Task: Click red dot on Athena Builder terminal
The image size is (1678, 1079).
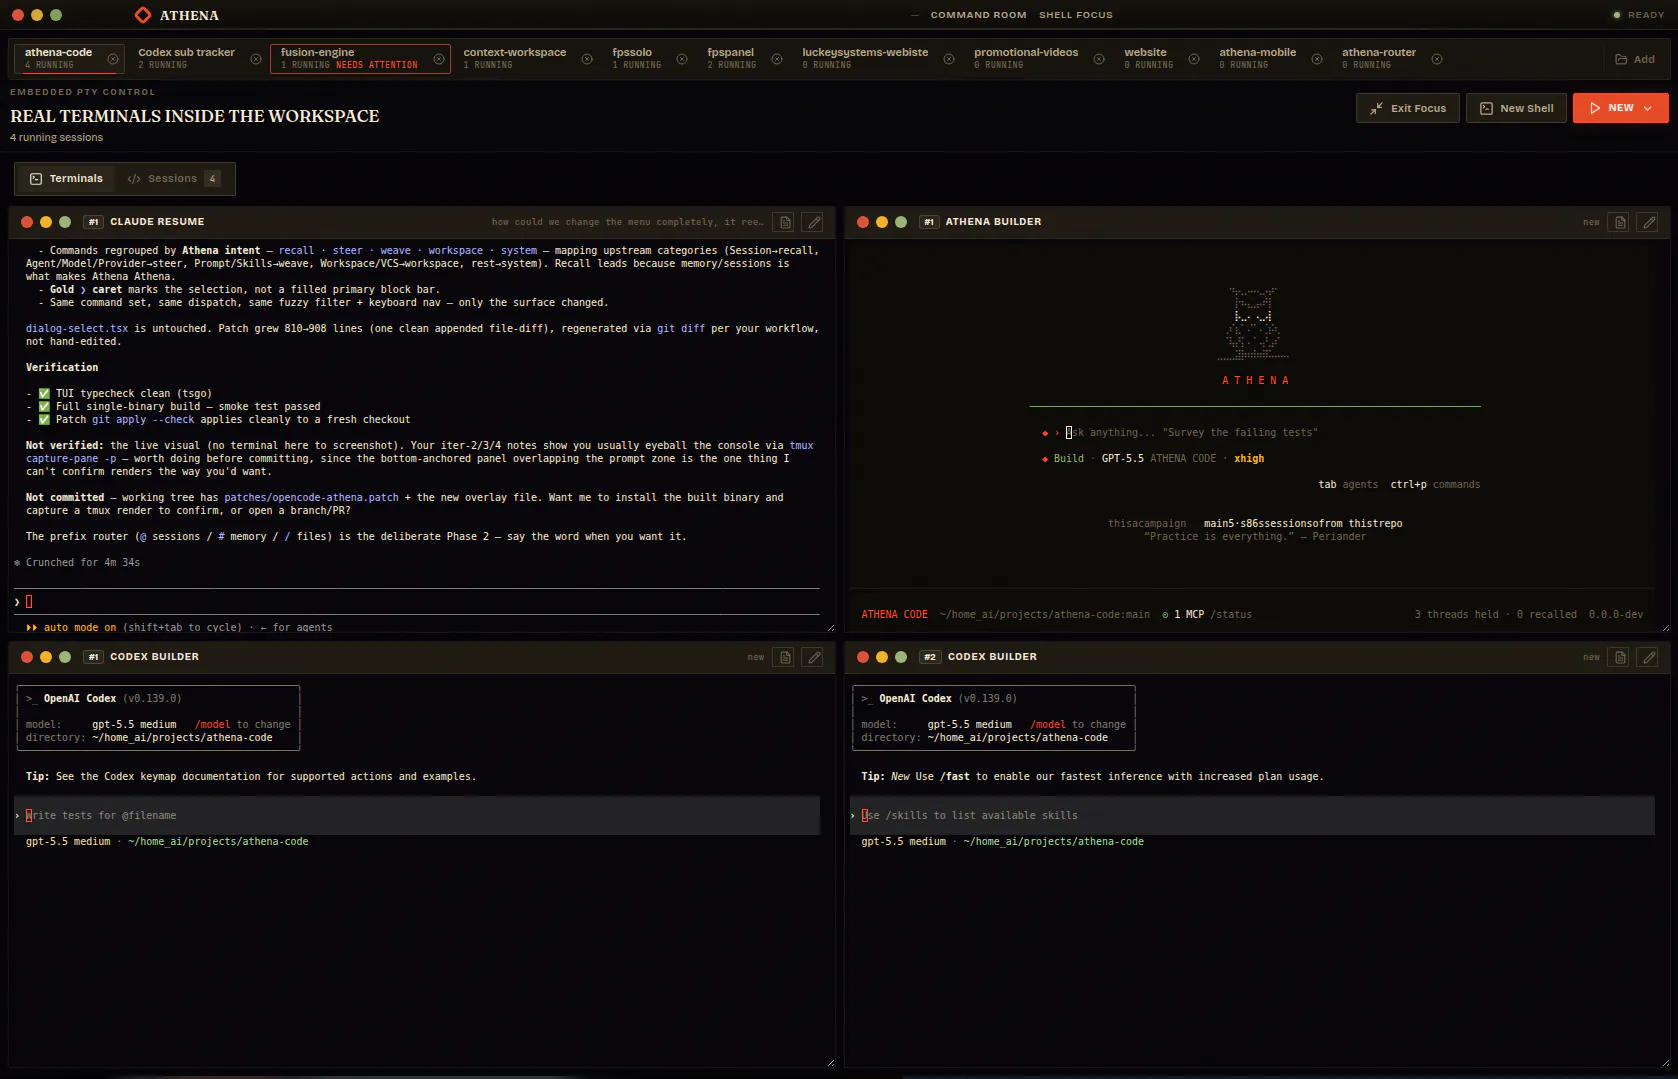Action: pos(863,222)
